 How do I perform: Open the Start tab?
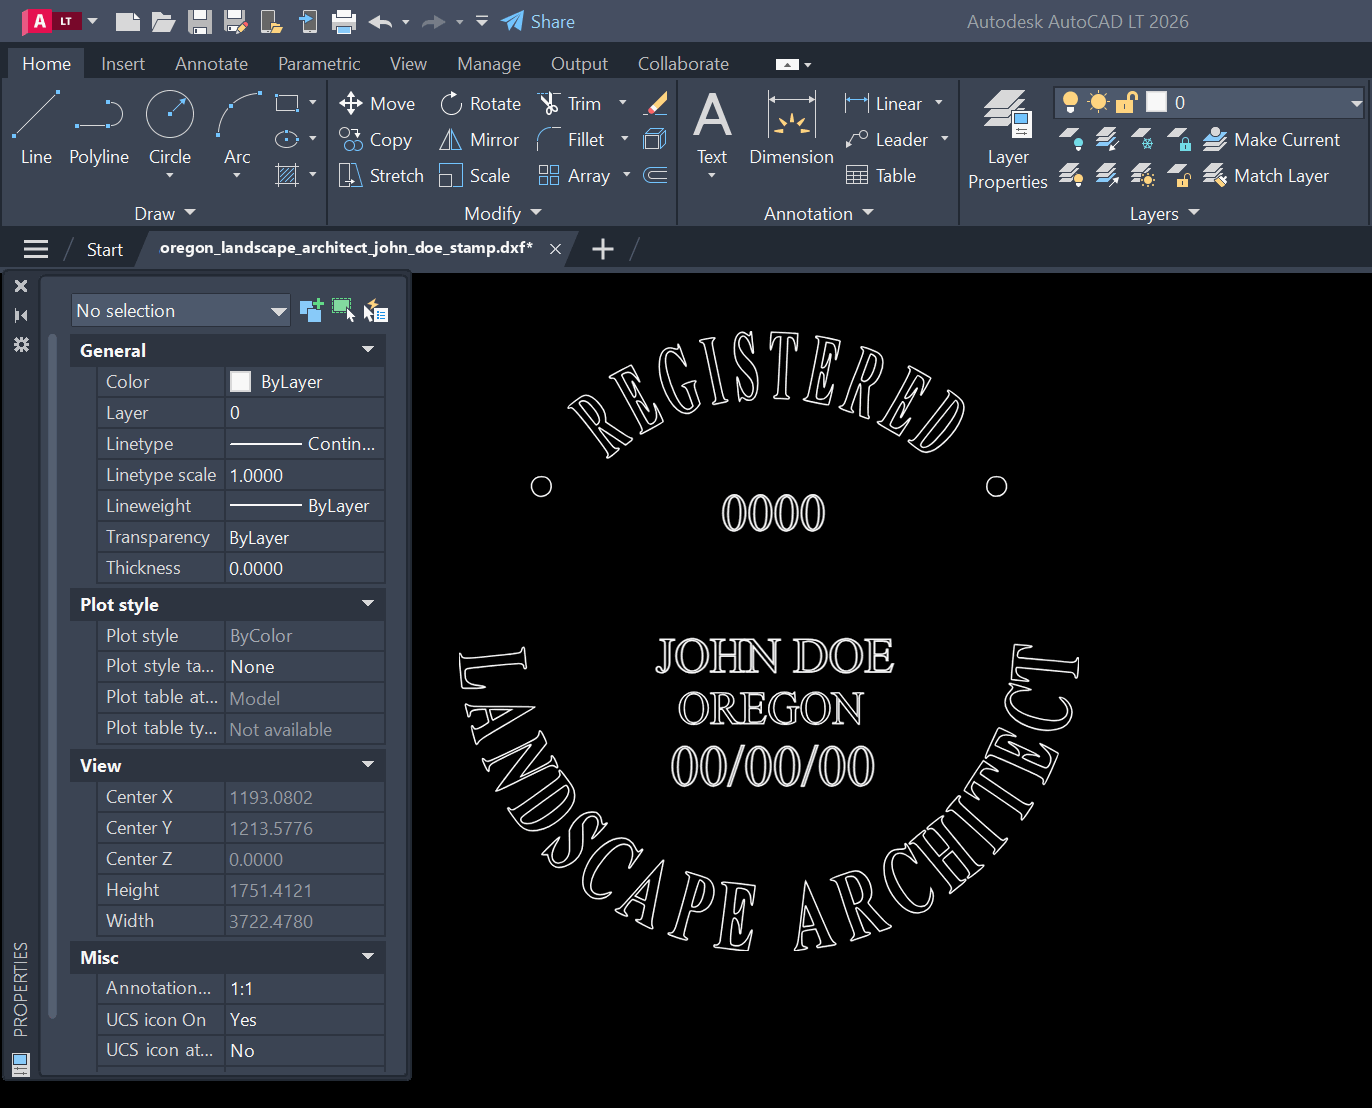click(105, 250)
